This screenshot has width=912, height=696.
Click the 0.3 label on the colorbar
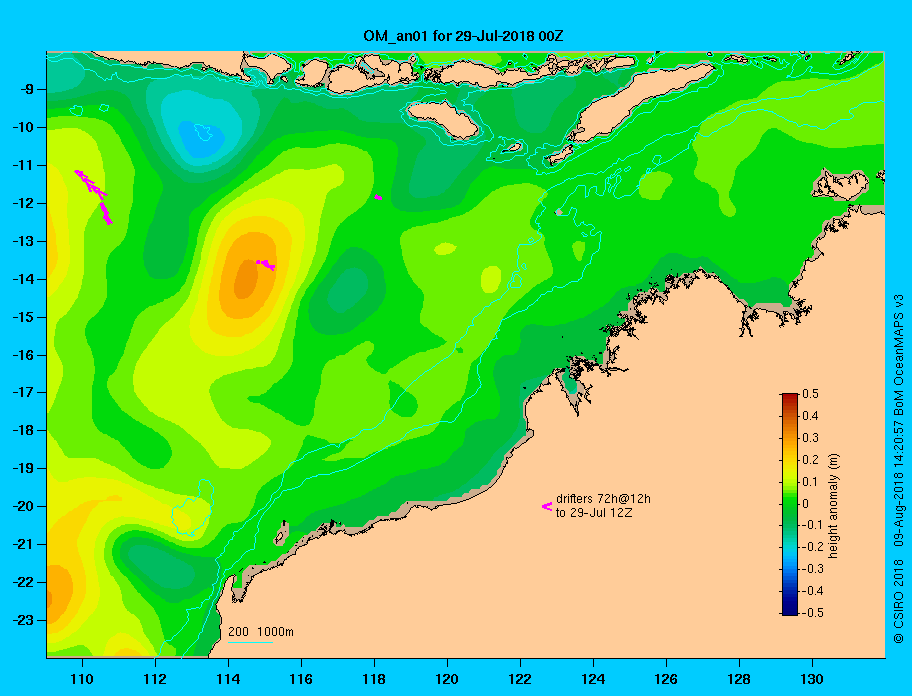click(810, 438)
